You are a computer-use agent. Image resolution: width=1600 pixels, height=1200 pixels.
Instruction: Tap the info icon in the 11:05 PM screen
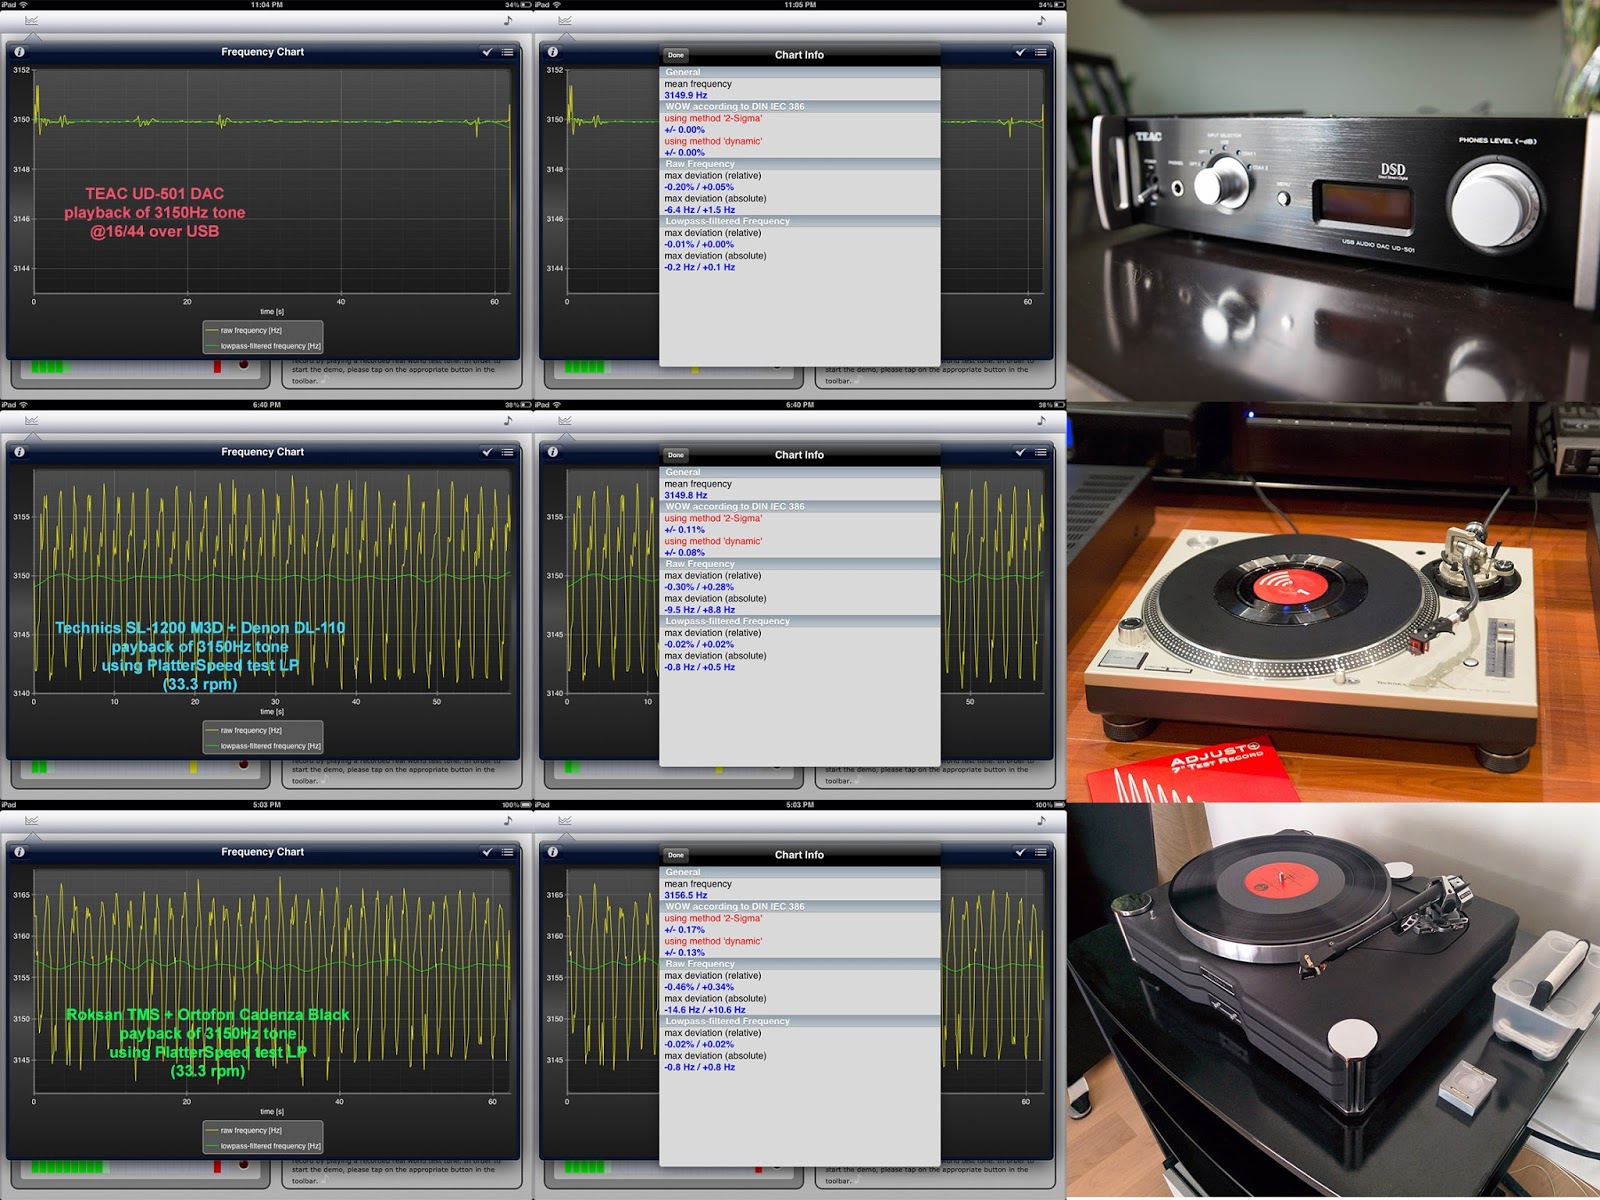[552, 52]
